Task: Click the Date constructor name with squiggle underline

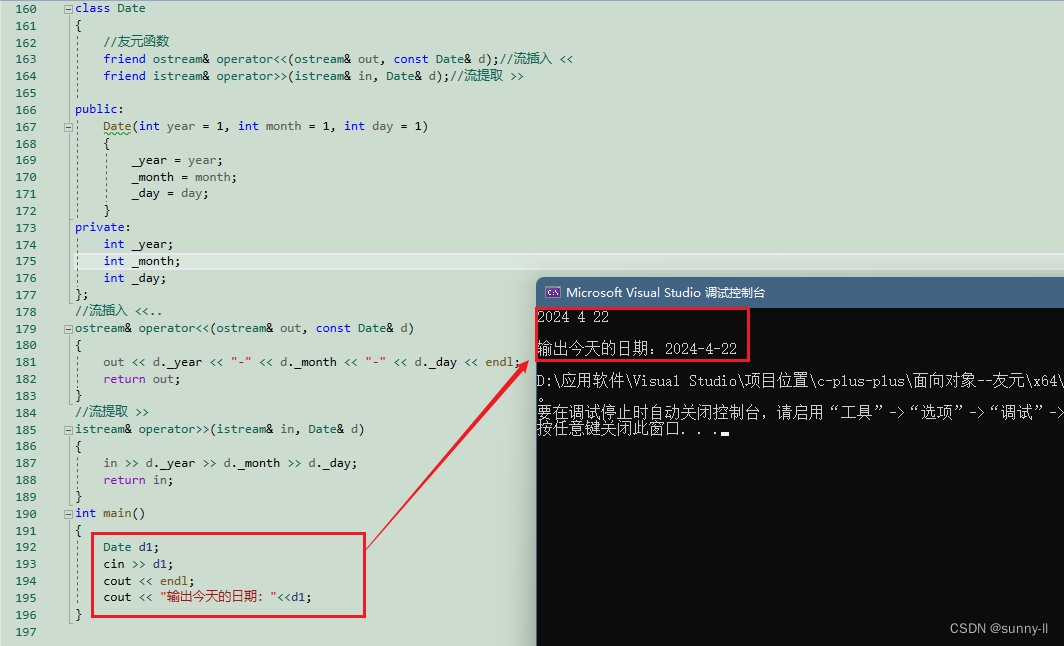Action: [117, 126]
